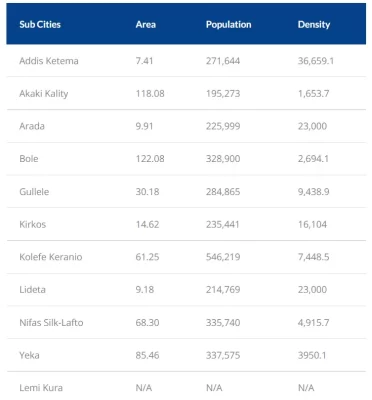Screen dimensions: 372x400
Task: Click density value 1,653.7
Action: [314, 94]
